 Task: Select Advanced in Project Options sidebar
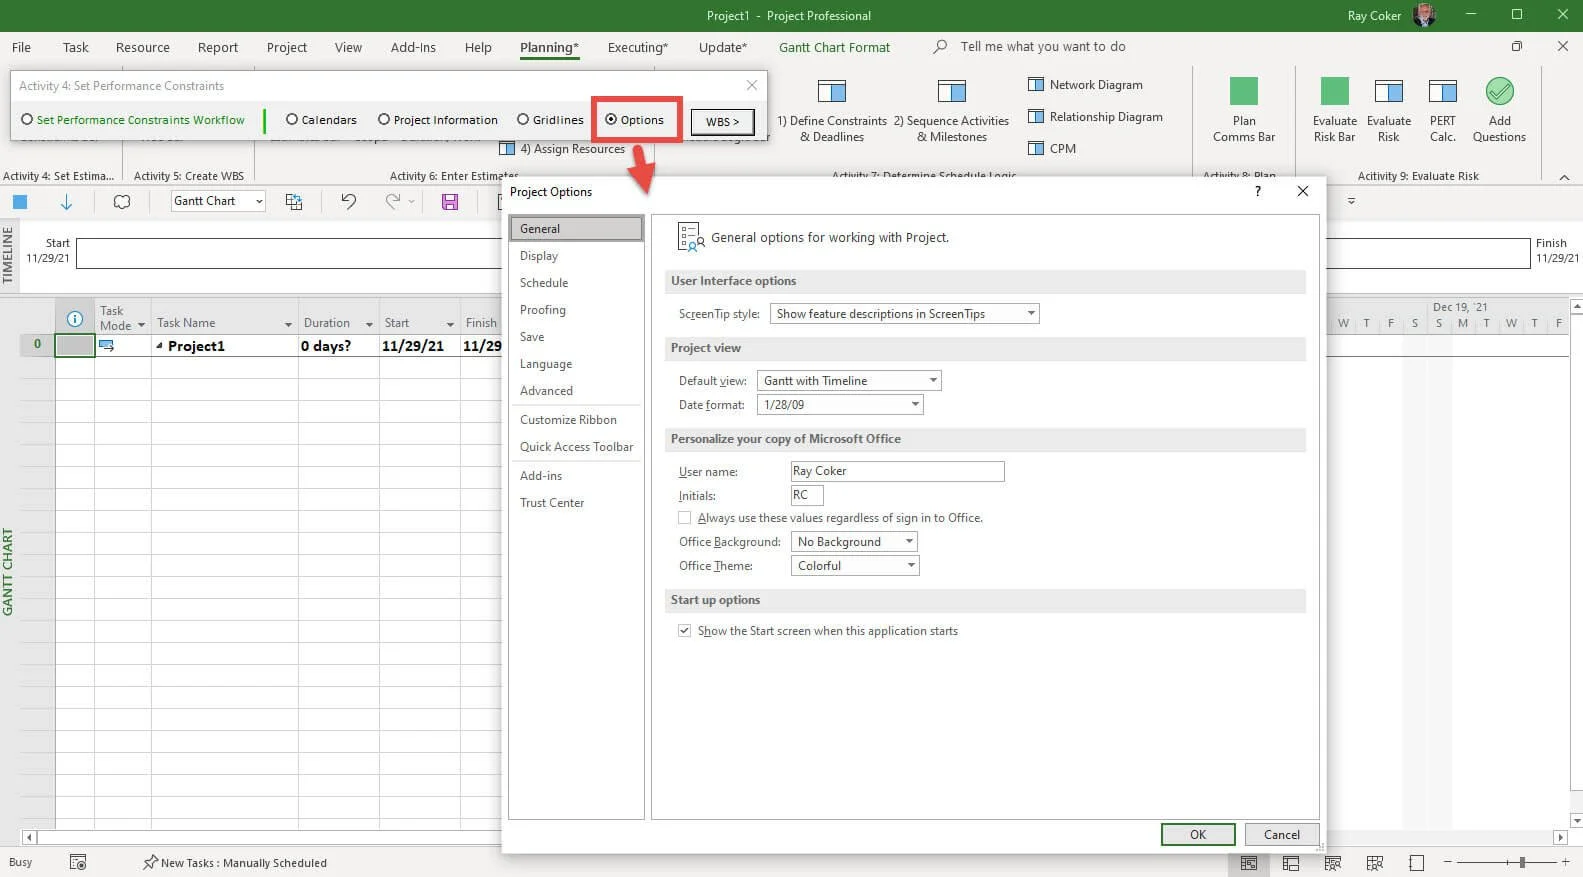[576, 391]
